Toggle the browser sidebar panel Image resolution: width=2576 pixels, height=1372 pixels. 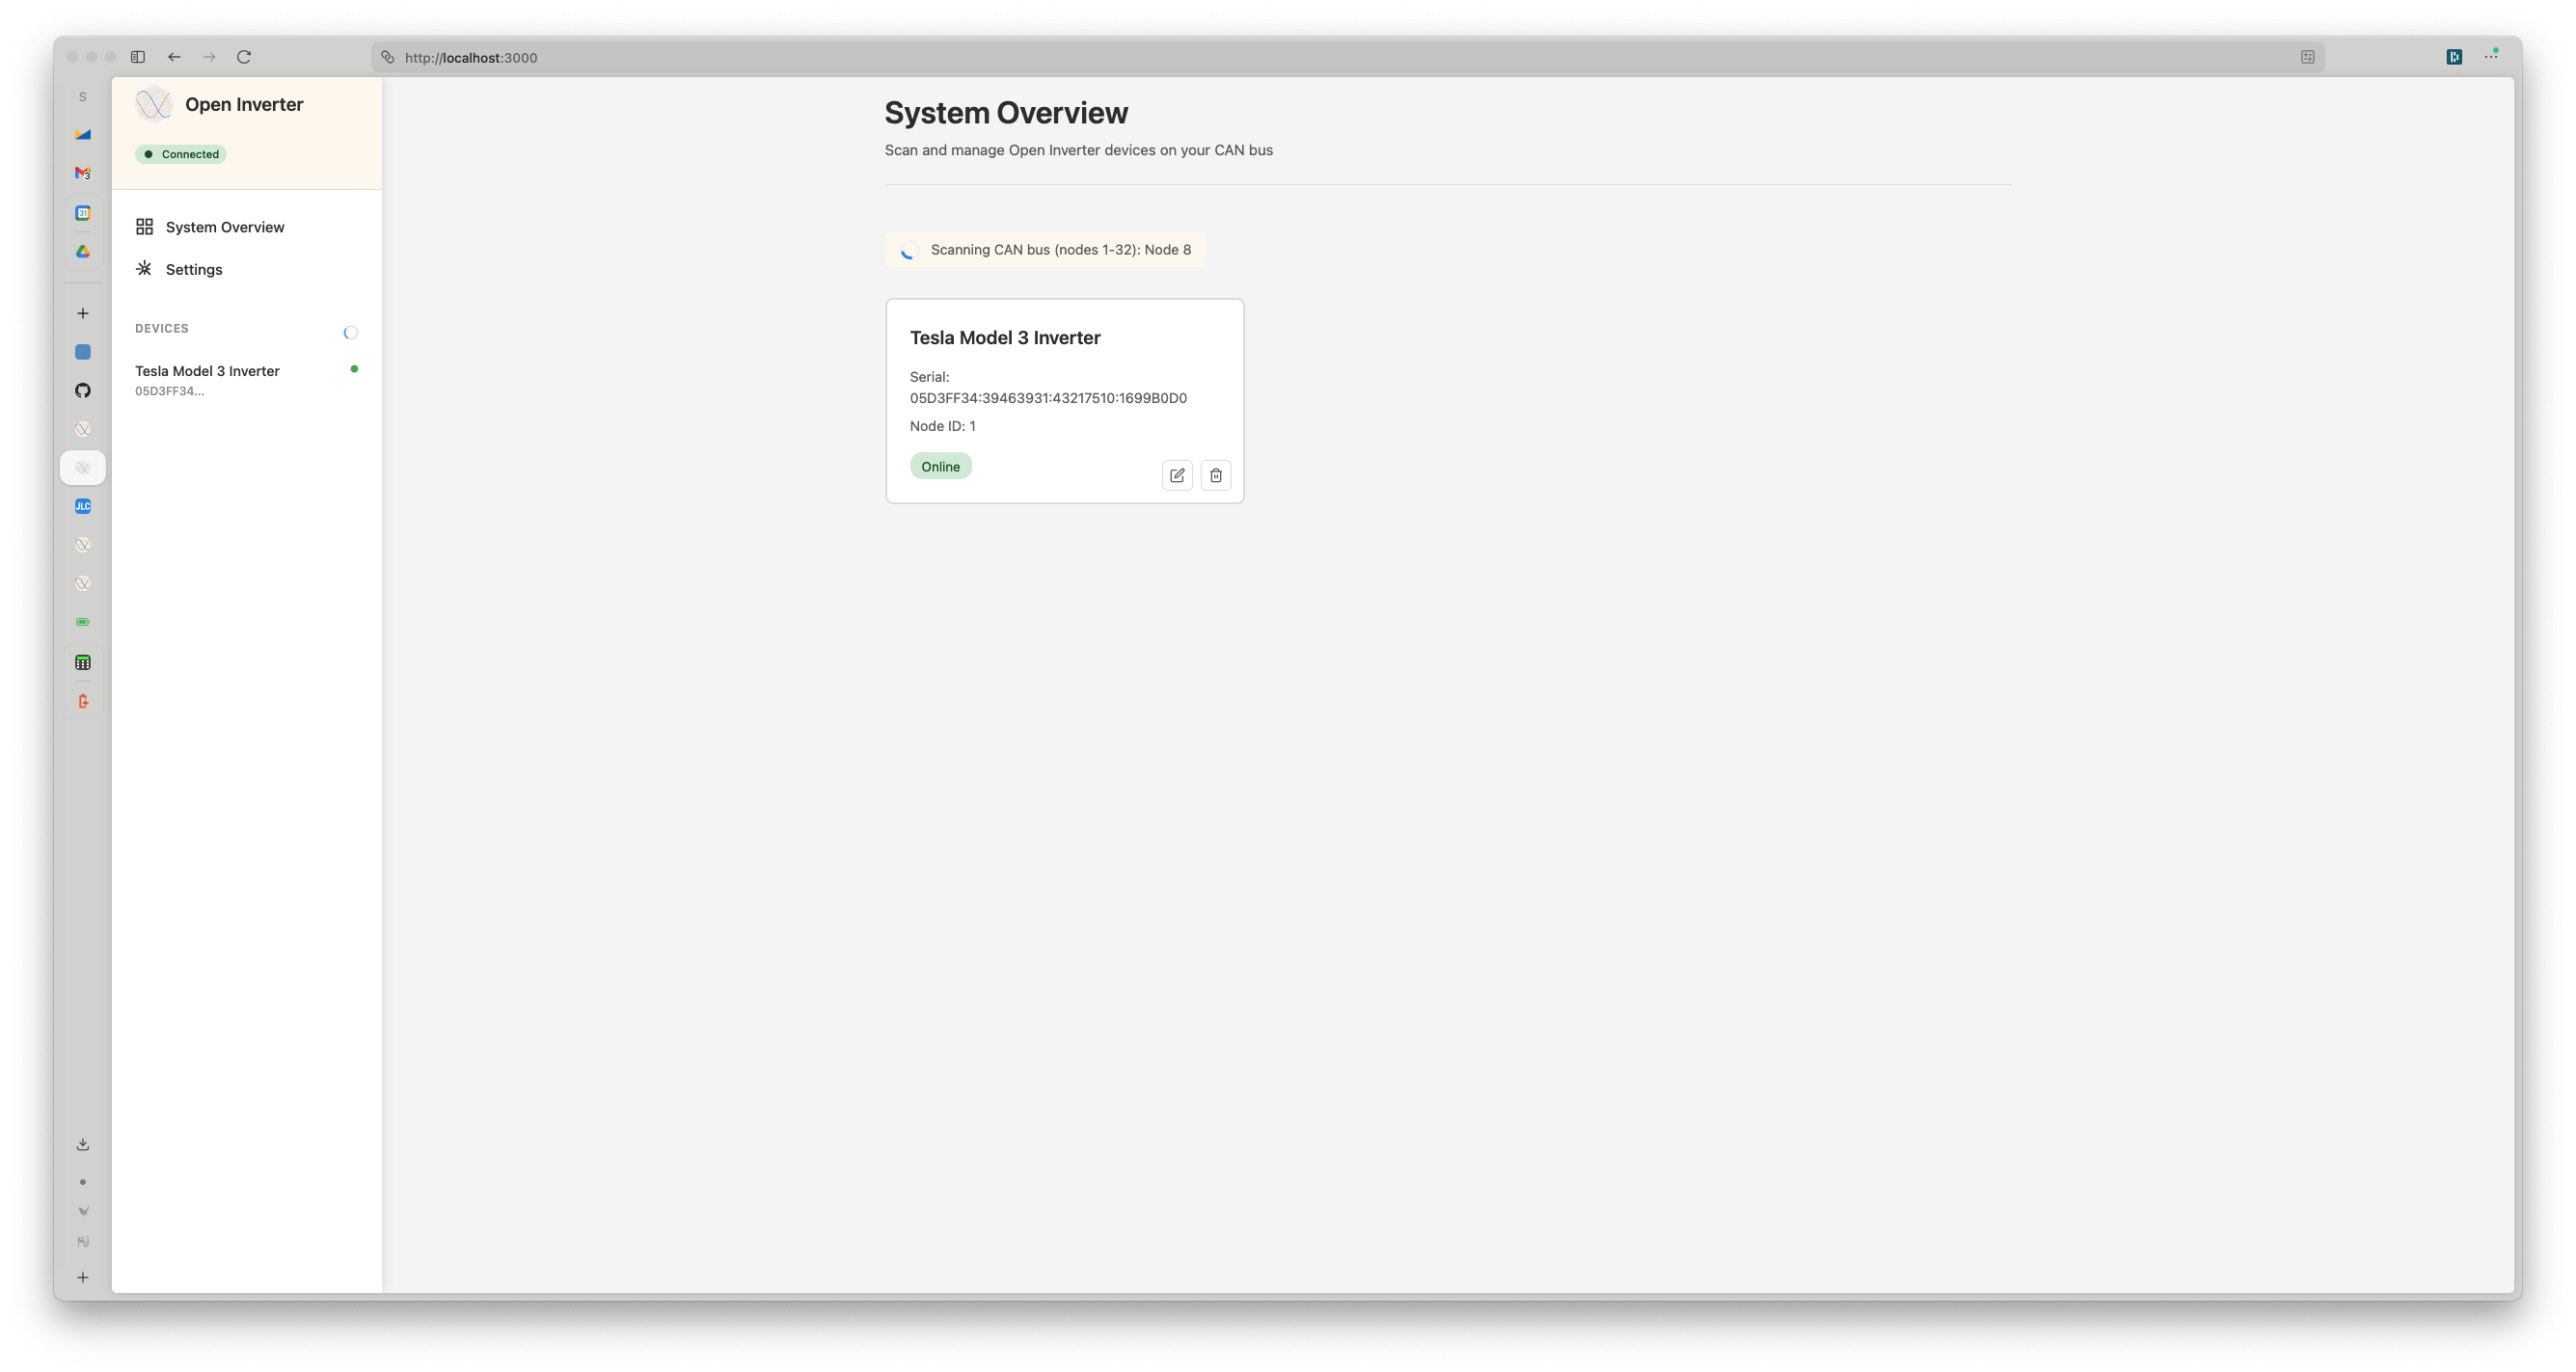pyautogui.click(x=138, y=57)
